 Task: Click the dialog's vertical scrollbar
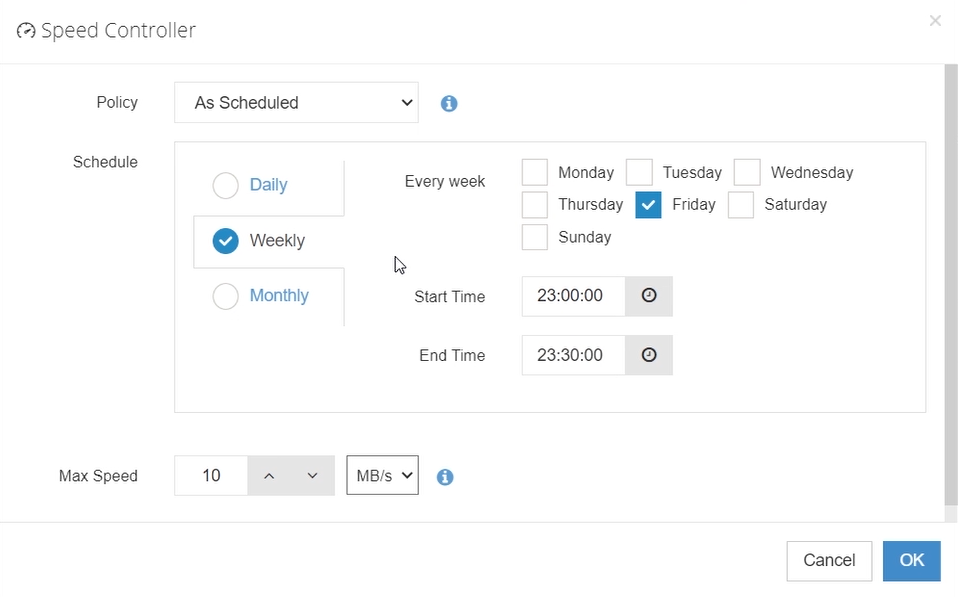pyautogui.click(x=951, y=285)
